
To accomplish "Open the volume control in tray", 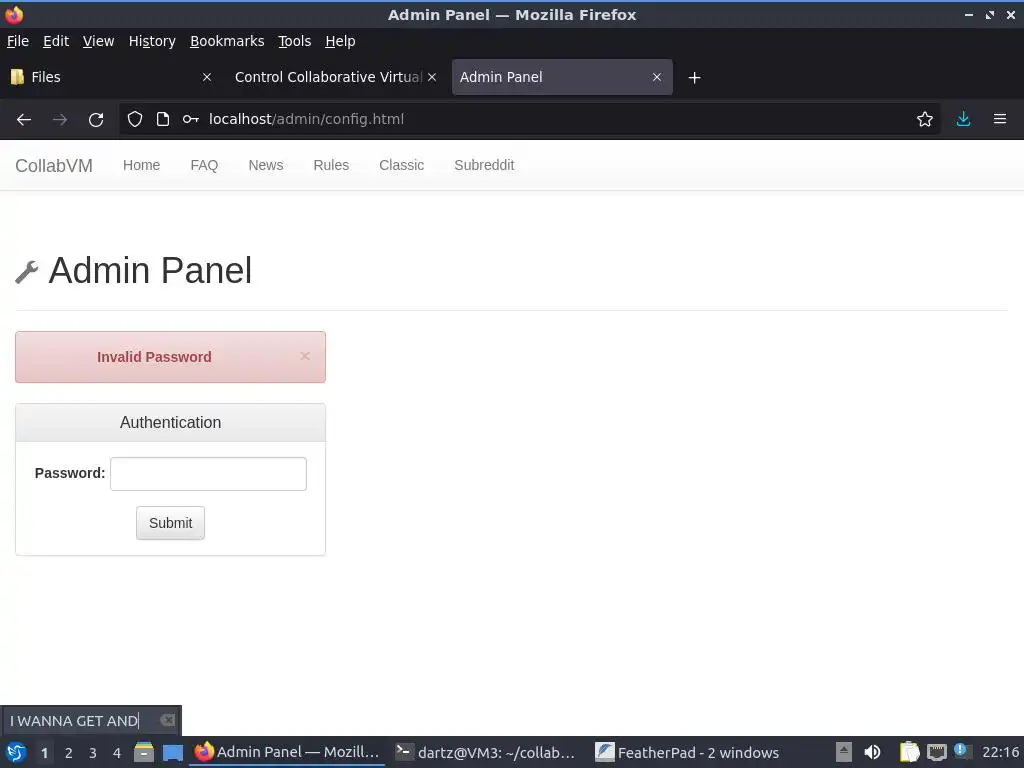I will (x=872, y=752).
